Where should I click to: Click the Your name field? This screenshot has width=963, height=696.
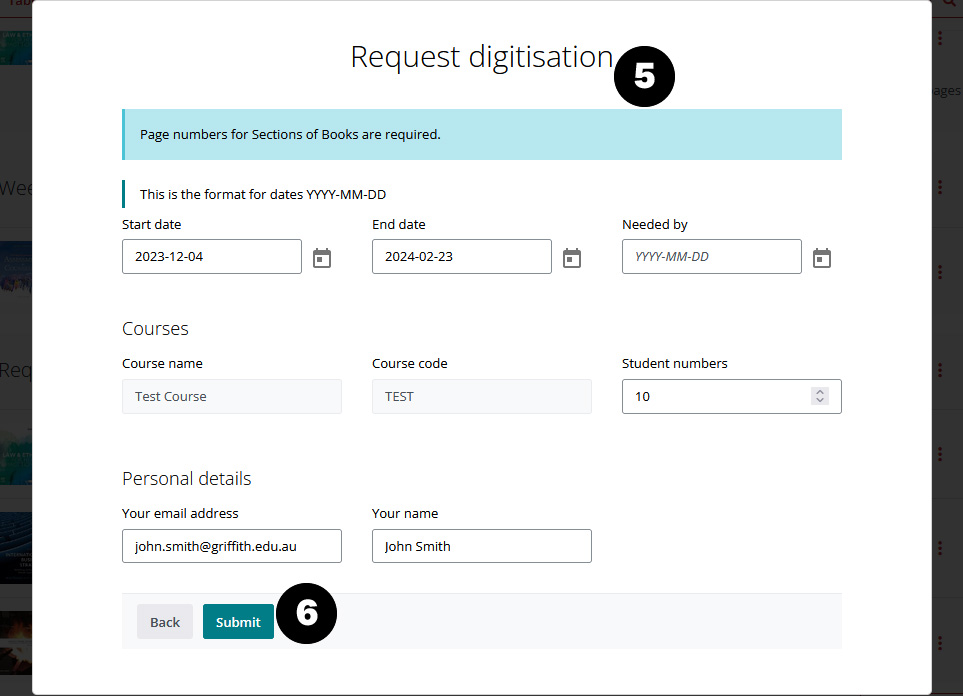[481, 547]
